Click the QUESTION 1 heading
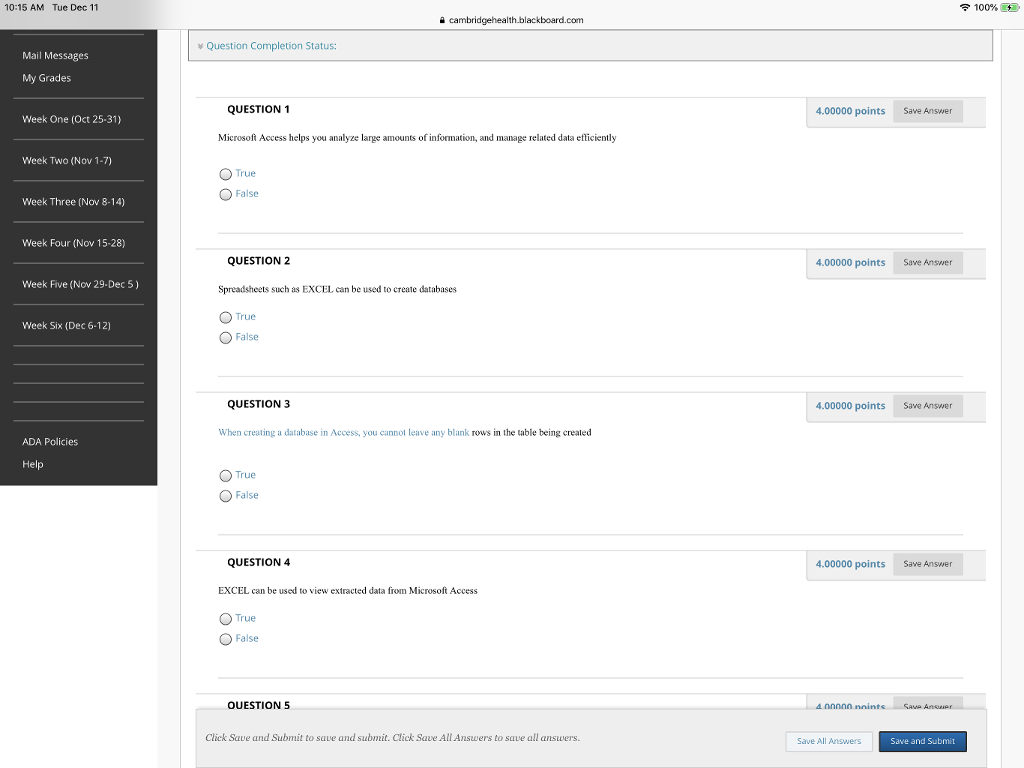The image size is (1024, 768). (x=259, y=109)
